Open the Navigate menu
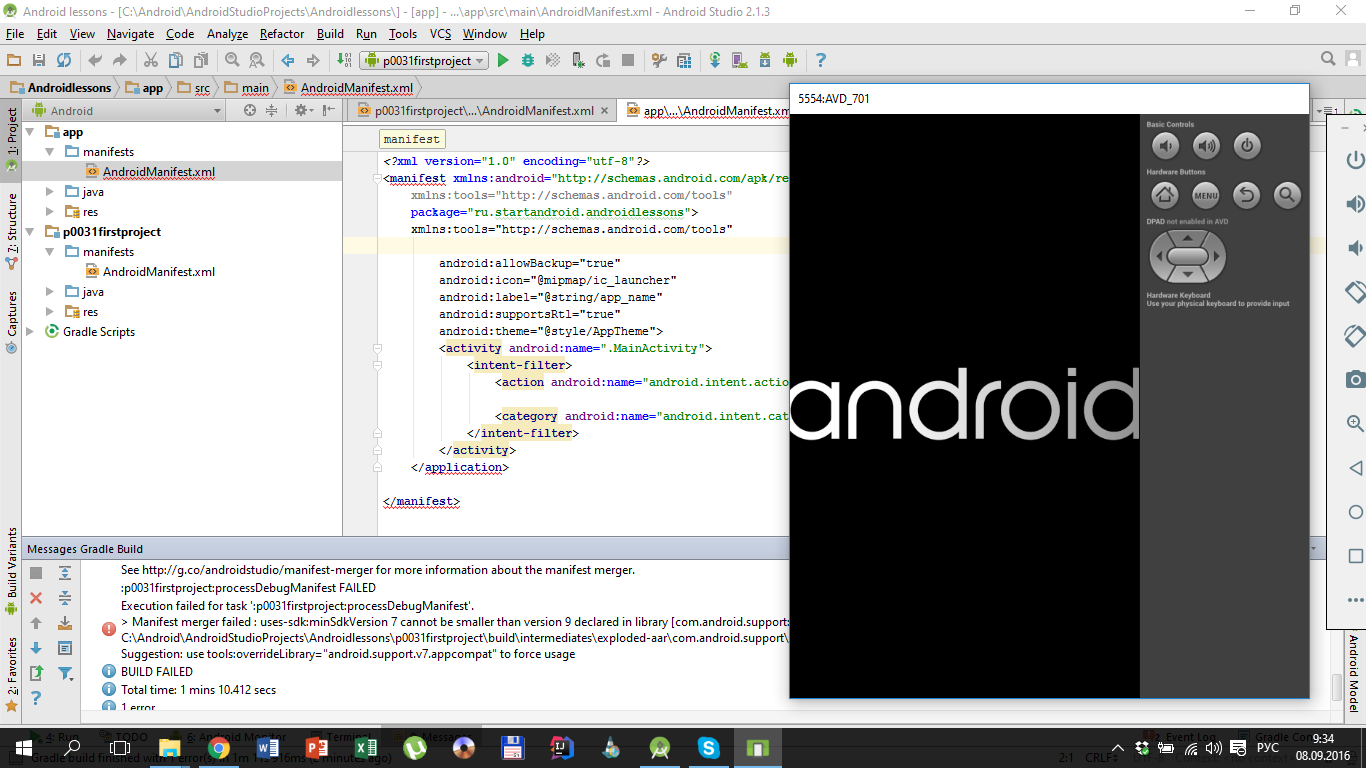1366x768 pixels. click(131, 33)
